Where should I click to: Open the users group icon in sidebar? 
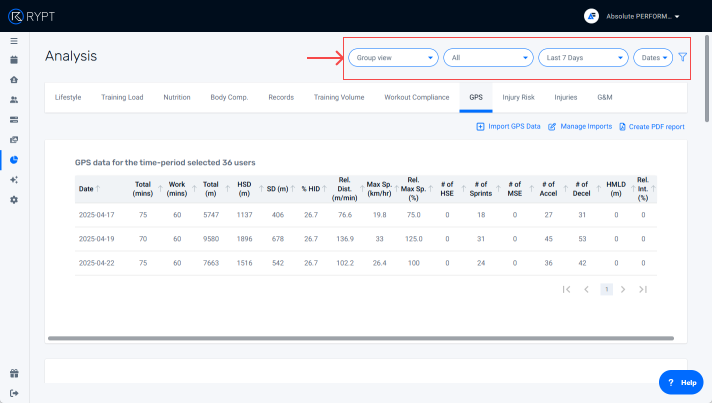pos(14,100)
